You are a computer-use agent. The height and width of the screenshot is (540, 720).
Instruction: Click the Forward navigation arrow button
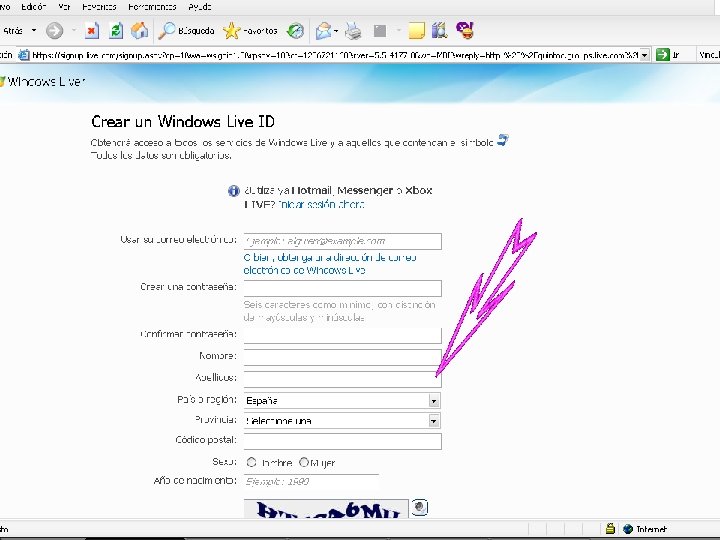click(x=54, y=31)
